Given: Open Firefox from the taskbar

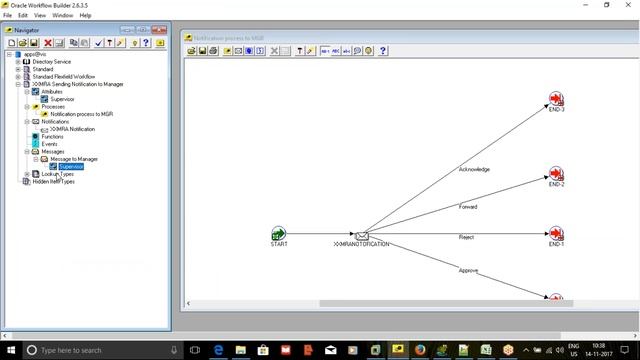Looking at the screenshot, I should [x=420, y=350].
